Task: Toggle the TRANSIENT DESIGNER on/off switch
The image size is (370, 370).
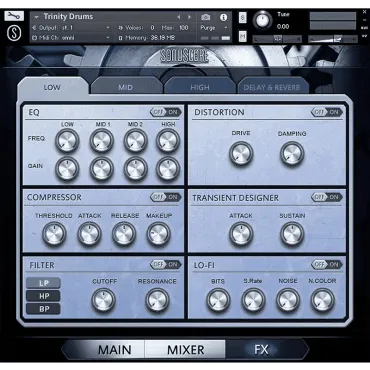Action: pyautogui.click(x=327, y=197)
